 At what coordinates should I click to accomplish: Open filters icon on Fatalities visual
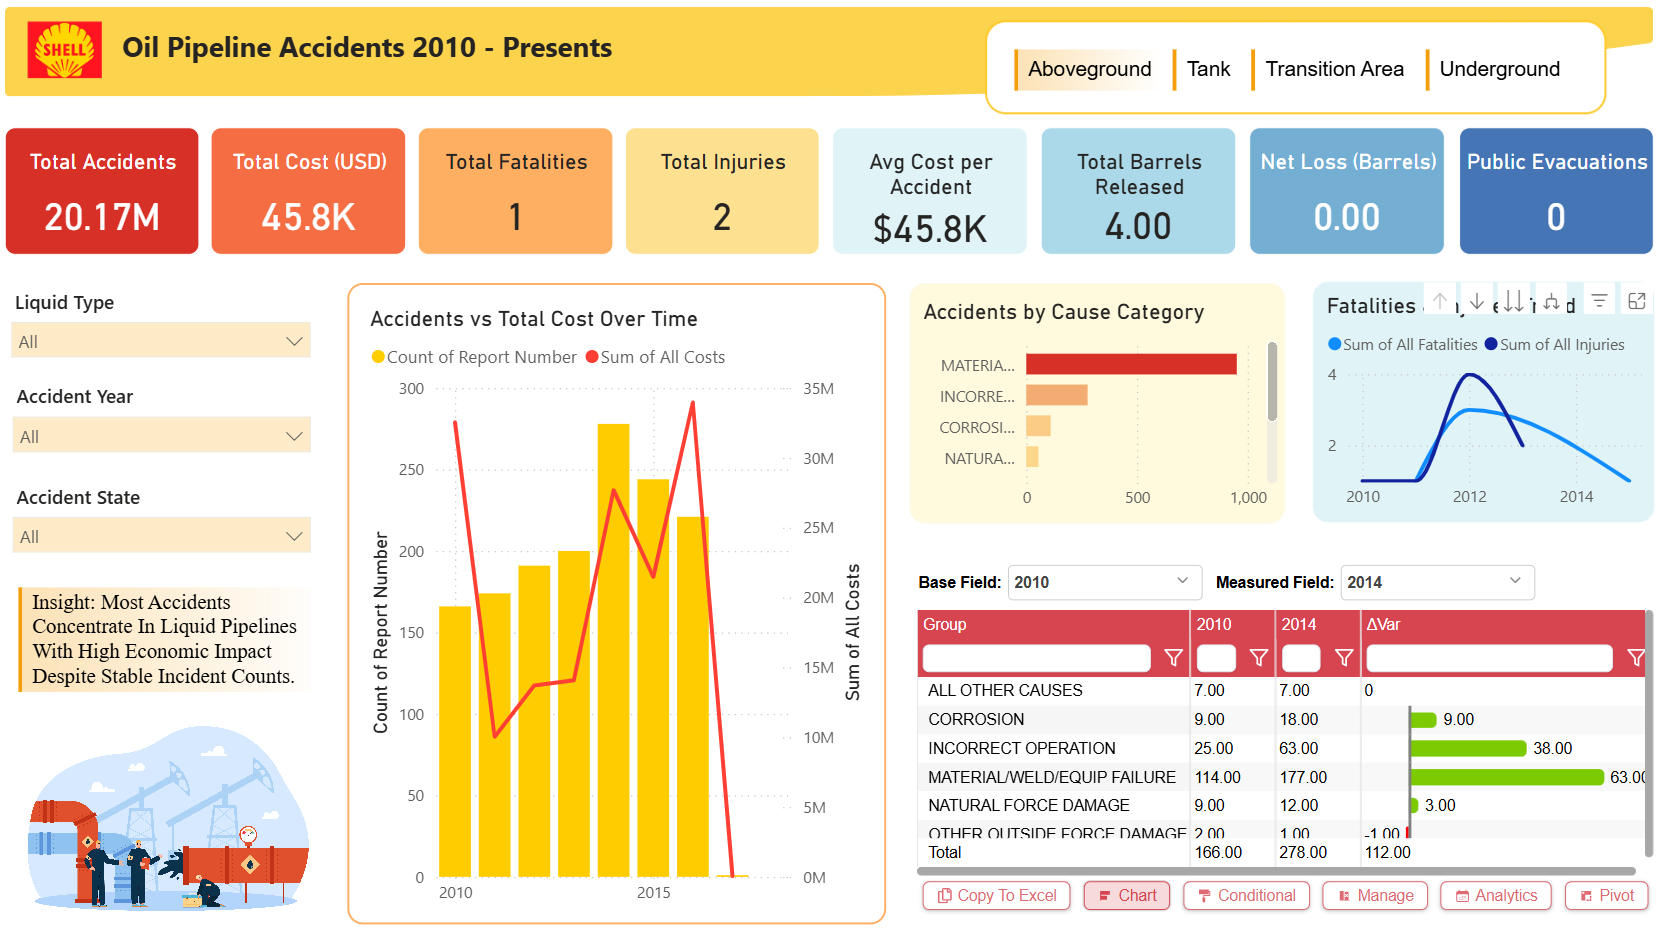coord(1600,300)
